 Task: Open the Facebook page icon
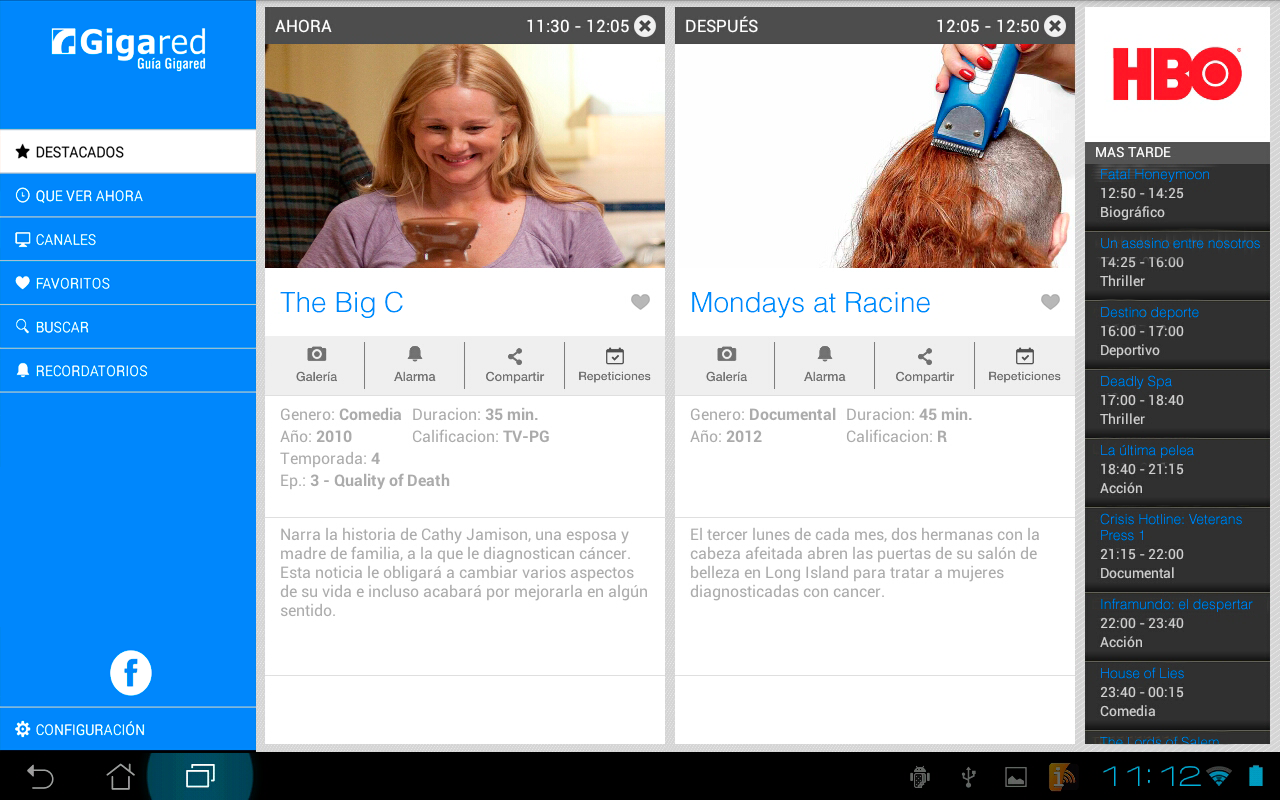click(131, 673)
